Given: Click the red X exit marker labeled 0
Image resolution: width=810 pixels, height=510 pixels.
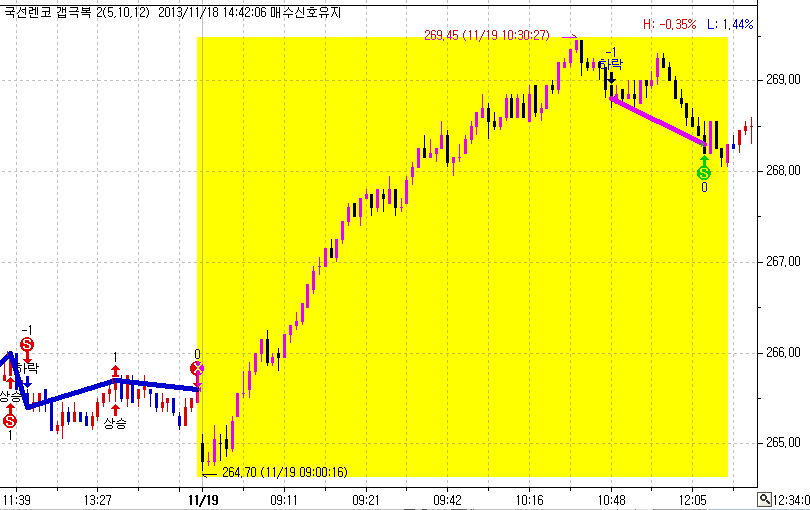Looking at the screenshot, I should (197, 368).
